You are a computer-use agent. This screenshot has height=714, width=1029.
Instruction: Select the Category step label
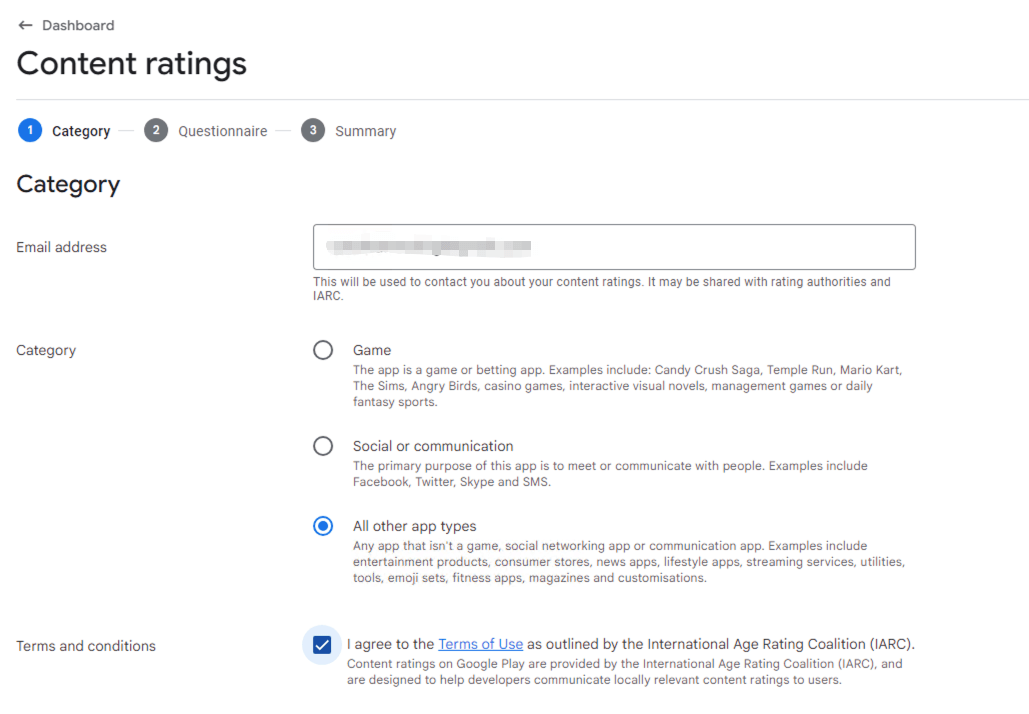click(x=81, y=131)
